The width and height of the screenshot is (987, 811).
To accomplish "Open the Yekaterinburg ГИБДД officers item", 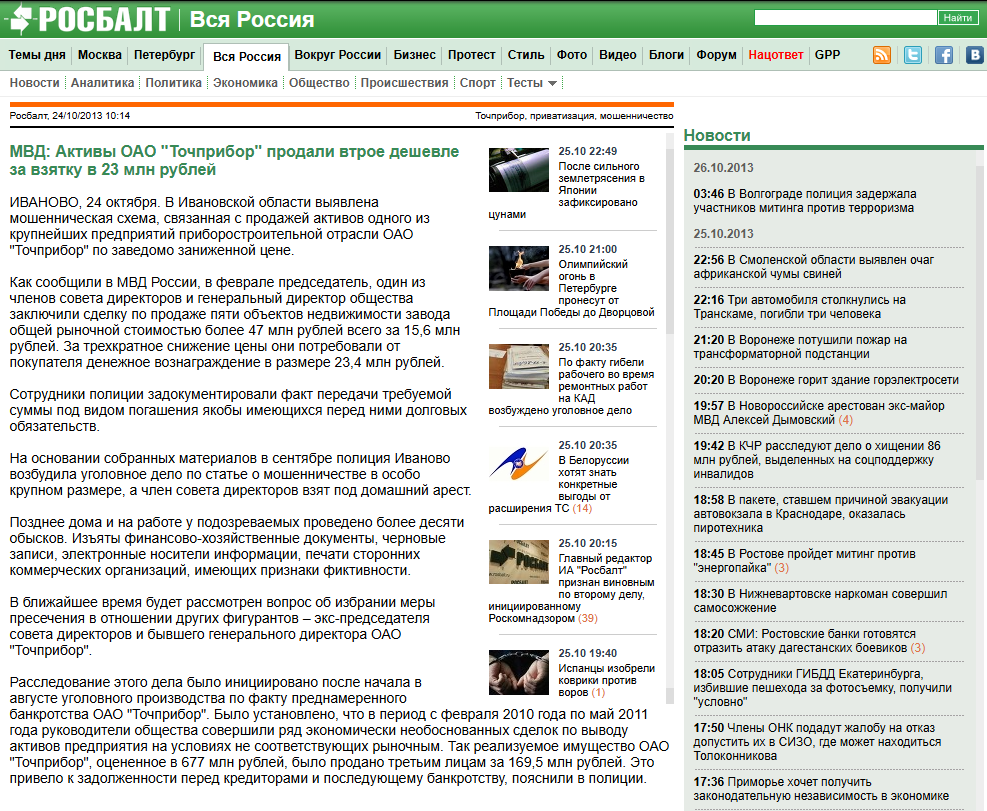I will [822, 688].
